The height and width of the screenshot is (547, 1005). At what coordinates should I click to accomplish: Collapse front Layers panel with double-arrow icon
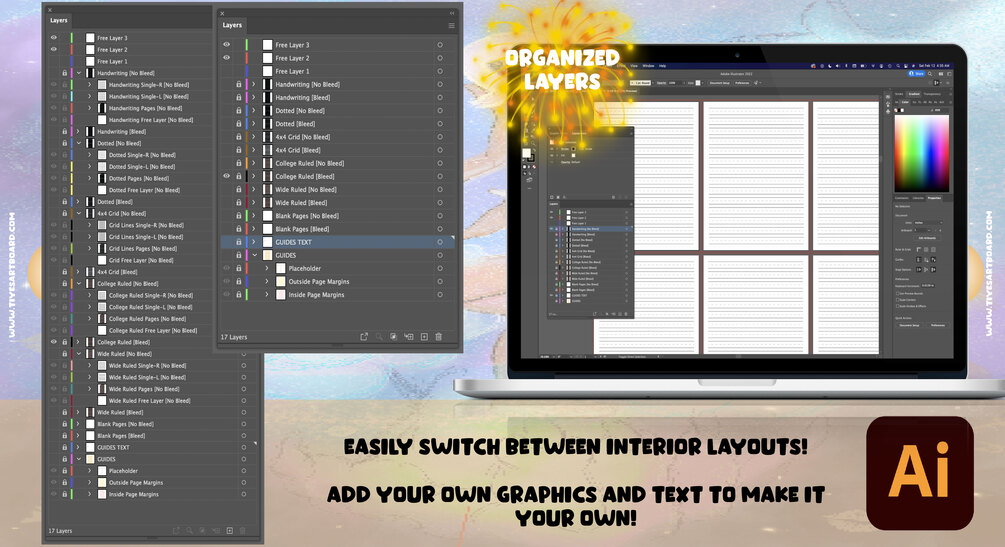click(x=452, y=13)
